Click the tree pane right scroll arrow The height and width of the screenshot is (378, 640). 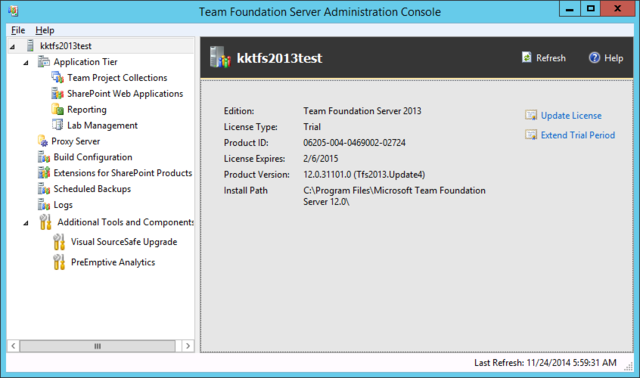point(188,346)
